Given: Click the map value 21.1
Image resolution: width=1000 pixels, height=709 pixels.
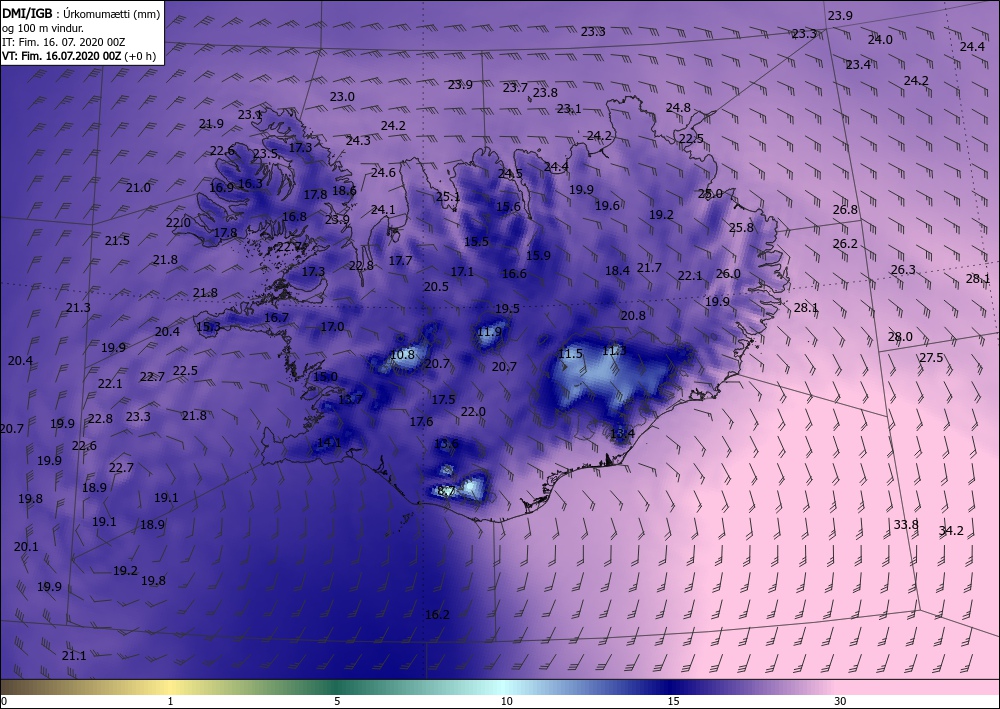Looking at the screenshot, I should click(74, 655).
